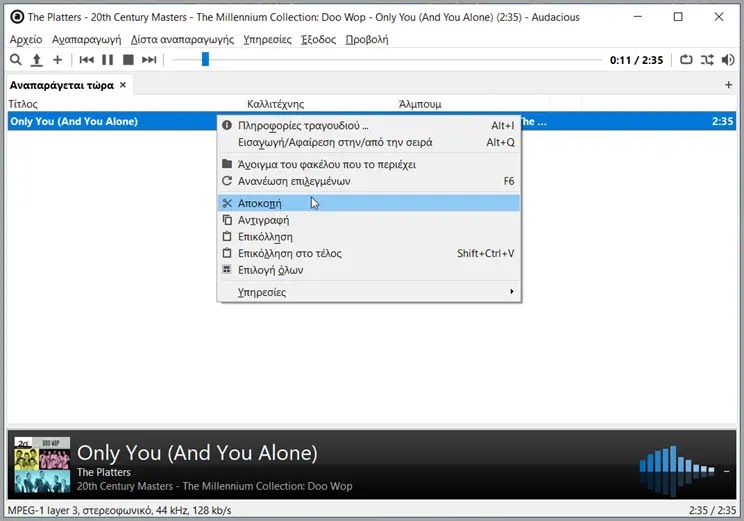The height and width of the screenshot is (521, 744).
Task: Choose Πληροφορίες τραγουδιού from context menu
Action: 369,126
